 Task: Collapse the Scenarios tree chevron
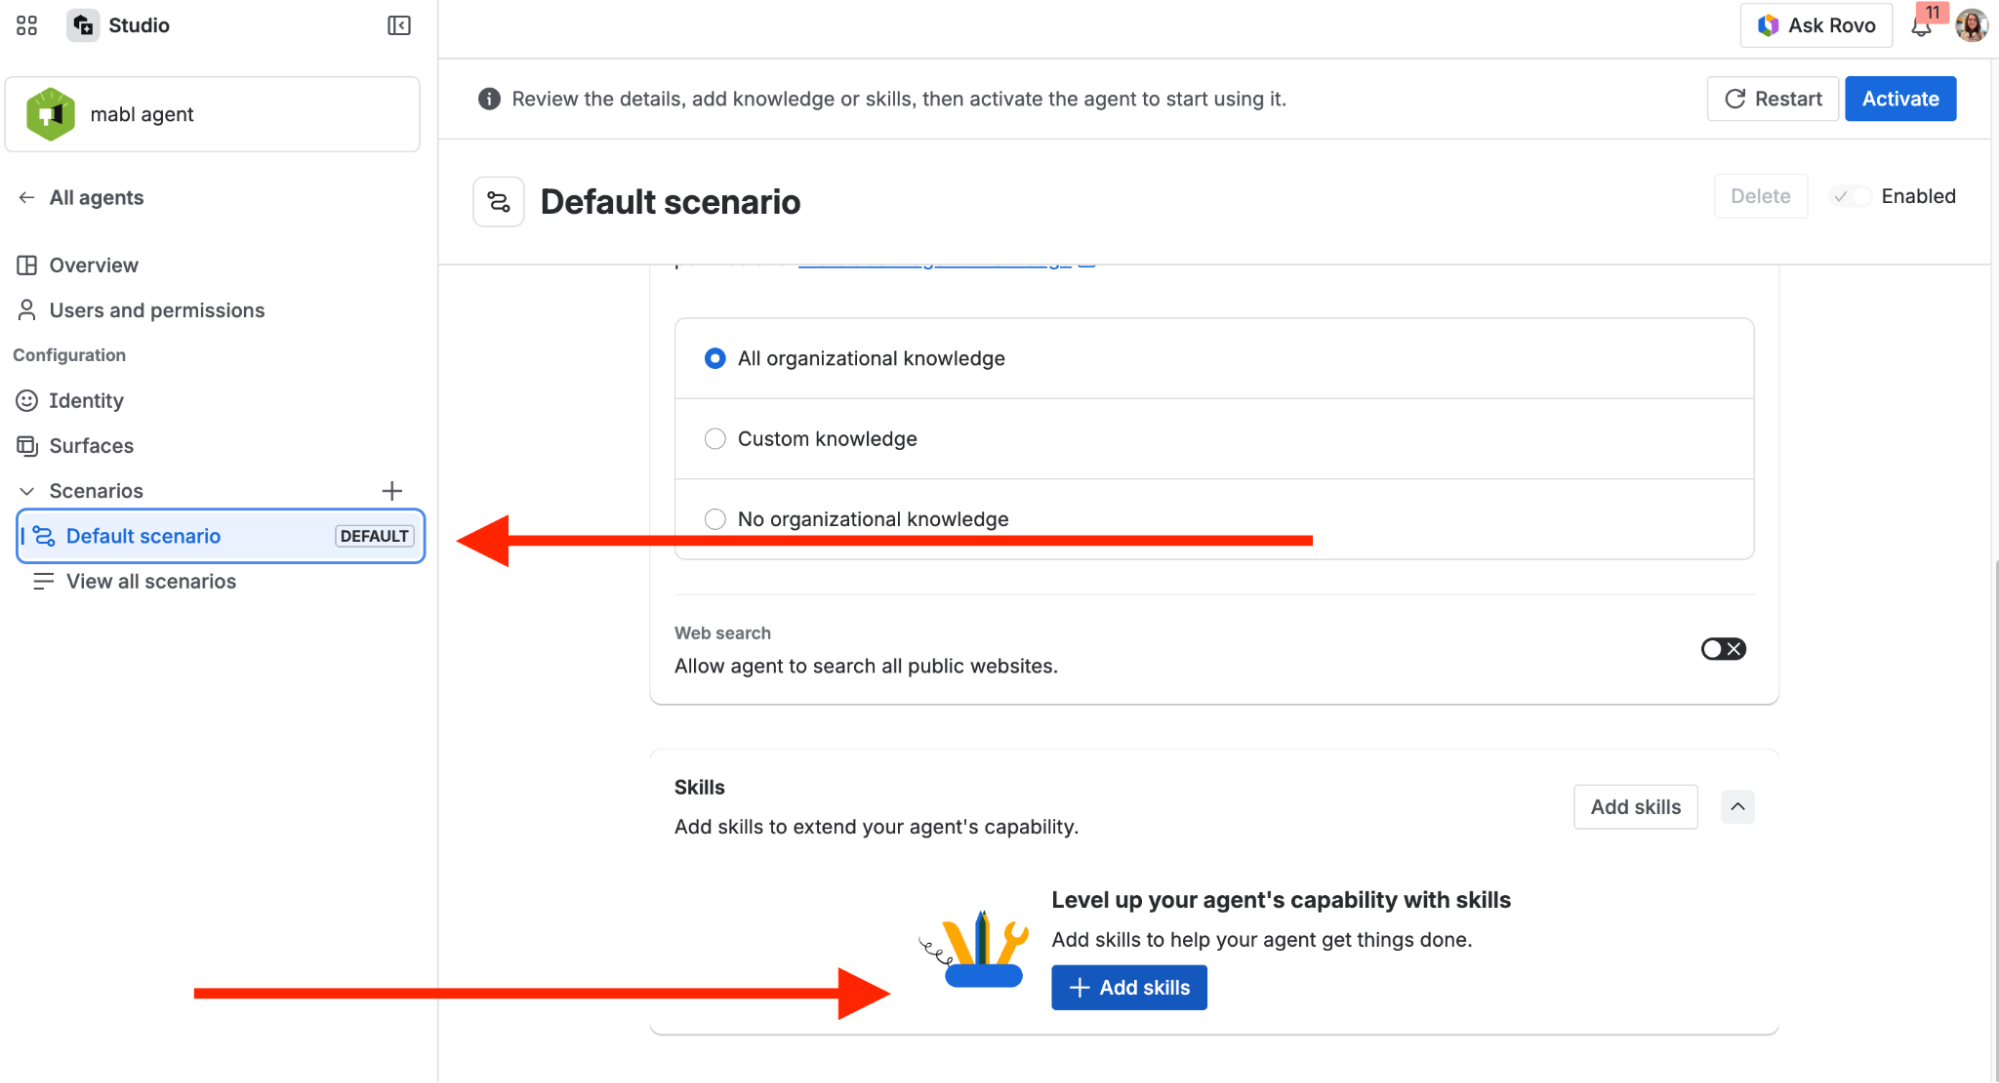point(27,491)
